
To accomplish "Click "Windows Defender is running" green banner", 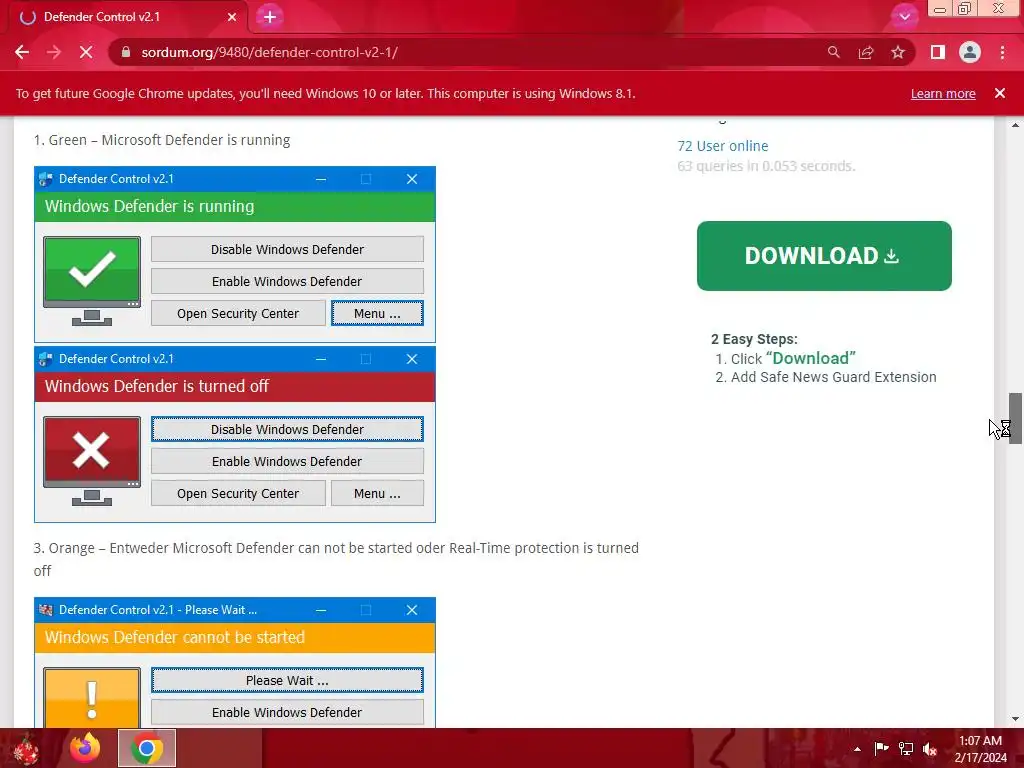I will [x=235, y=206].
